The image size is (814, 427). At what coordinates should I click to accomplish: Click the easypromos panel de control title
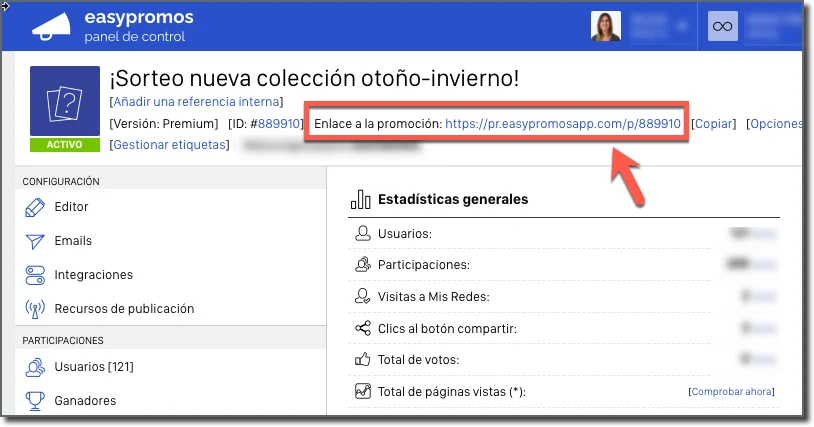click(x=139, y=26)
